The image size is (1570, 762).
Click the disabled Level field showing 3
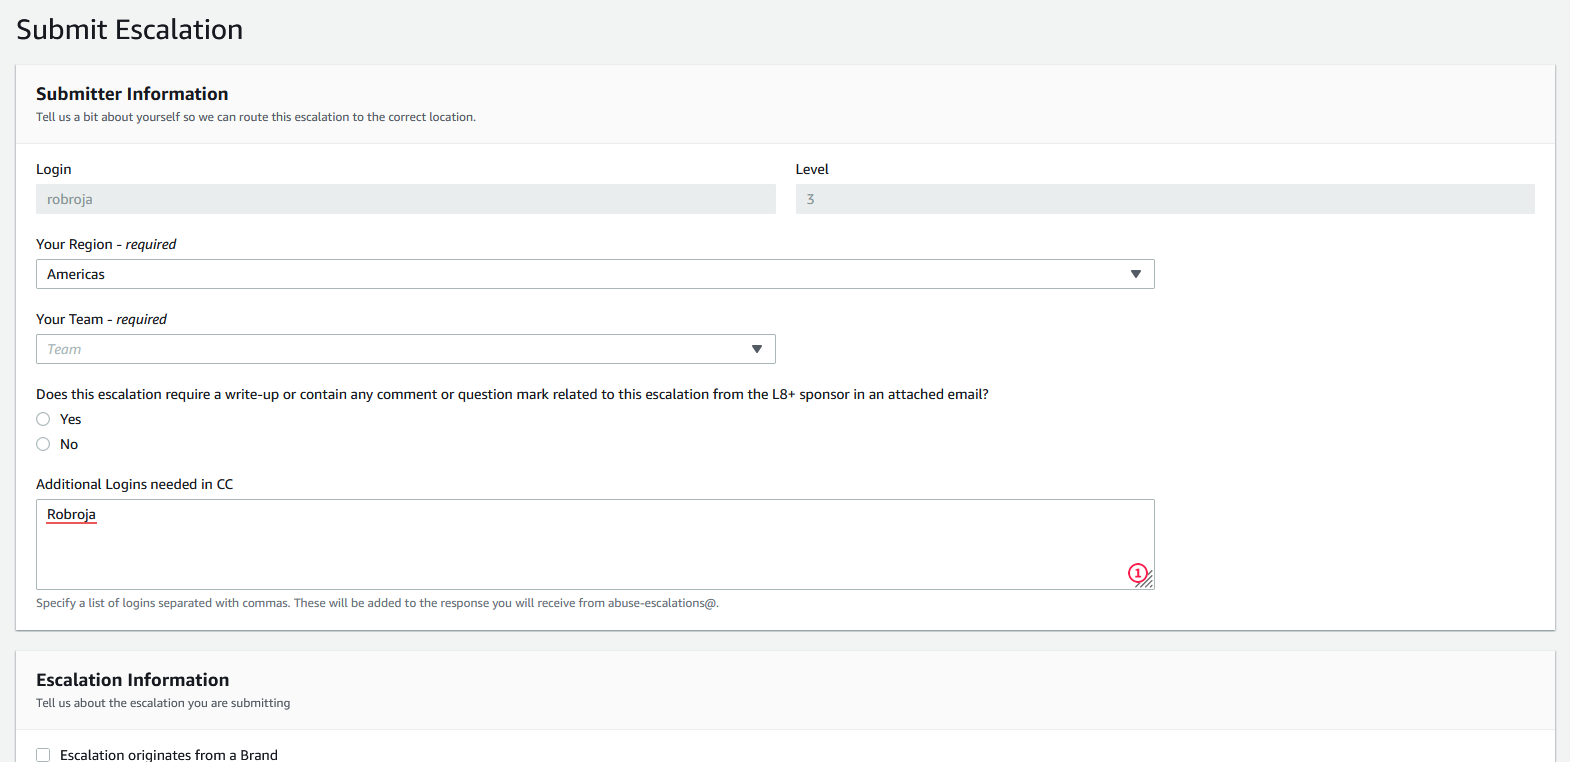pos(1164,199)
